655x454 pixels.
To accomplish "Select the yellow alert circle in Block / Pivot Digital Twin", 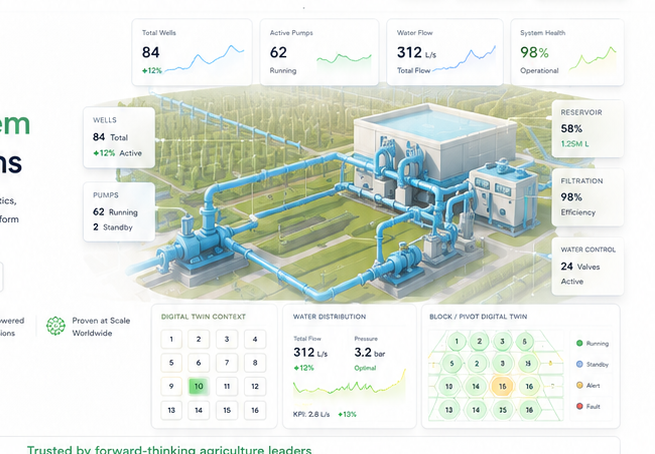I will coord(503,386).
